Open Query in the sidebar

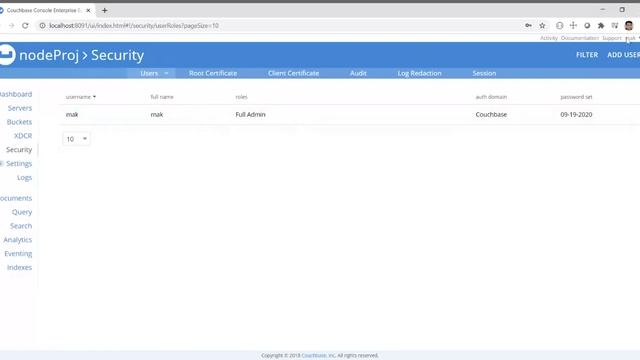(x=22, y=212)
